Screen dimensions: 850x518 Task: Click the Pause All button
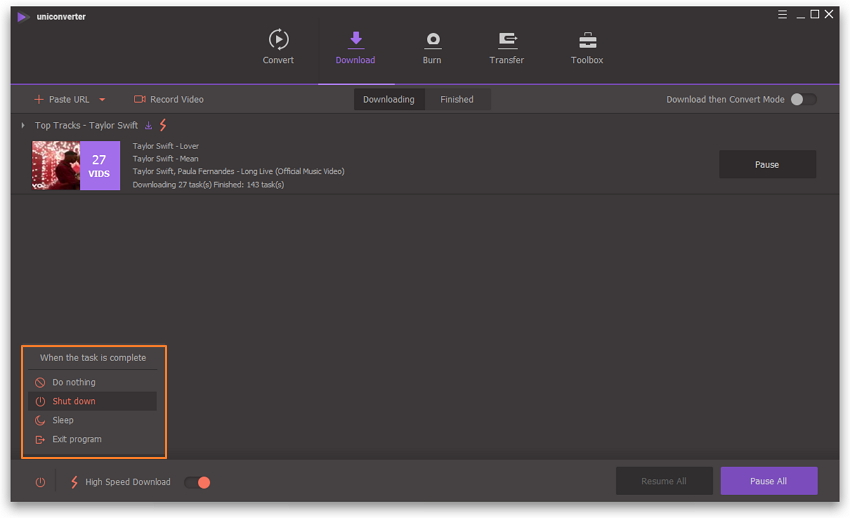pos(769,481)
